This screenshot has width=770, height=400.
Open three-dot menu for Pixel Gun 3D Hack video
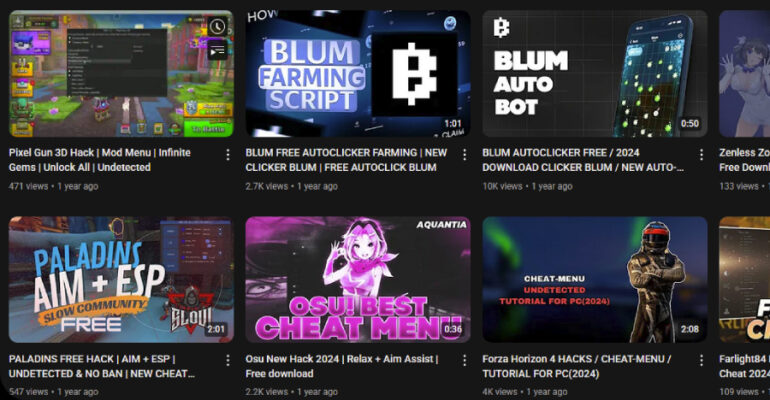click(228, 155)
